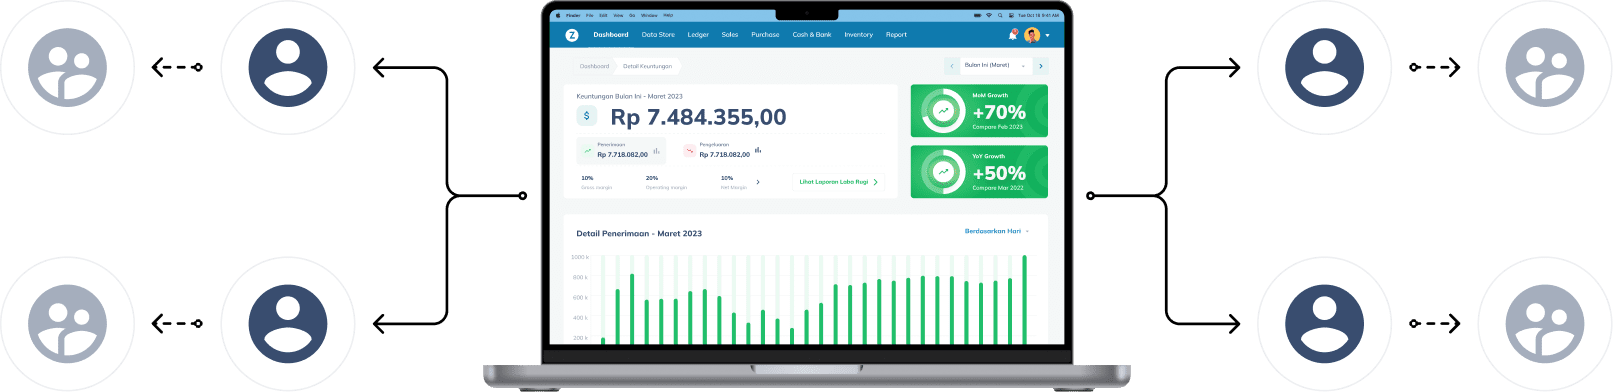Go to previous month arrow

point(952,66)
